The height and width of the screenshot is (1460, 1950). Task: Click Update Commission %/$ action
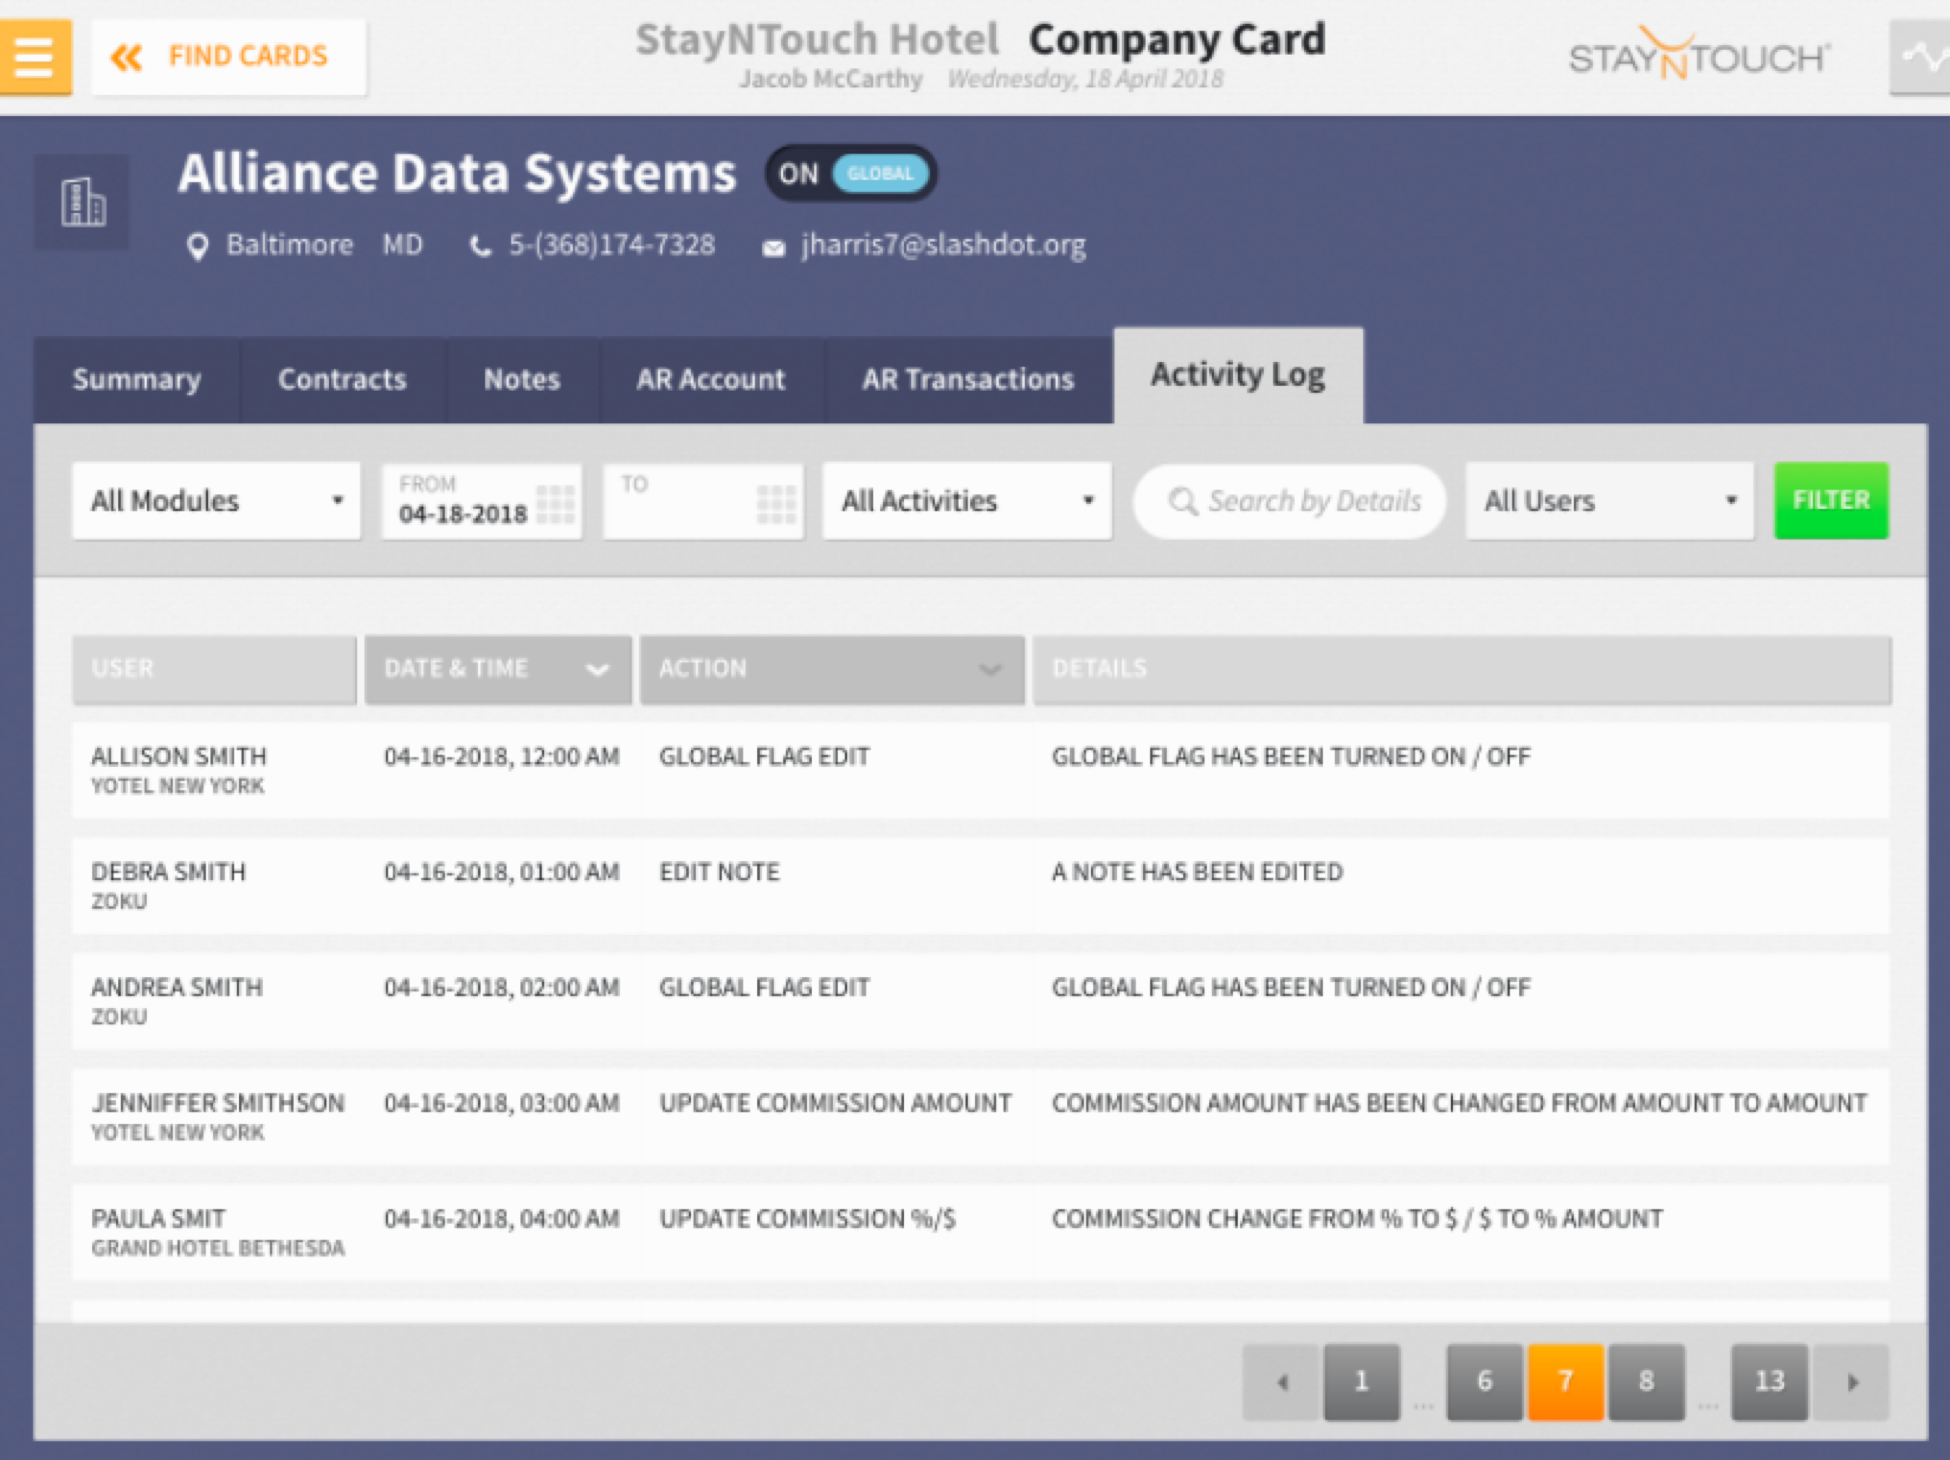click(x=807, y=1219)
